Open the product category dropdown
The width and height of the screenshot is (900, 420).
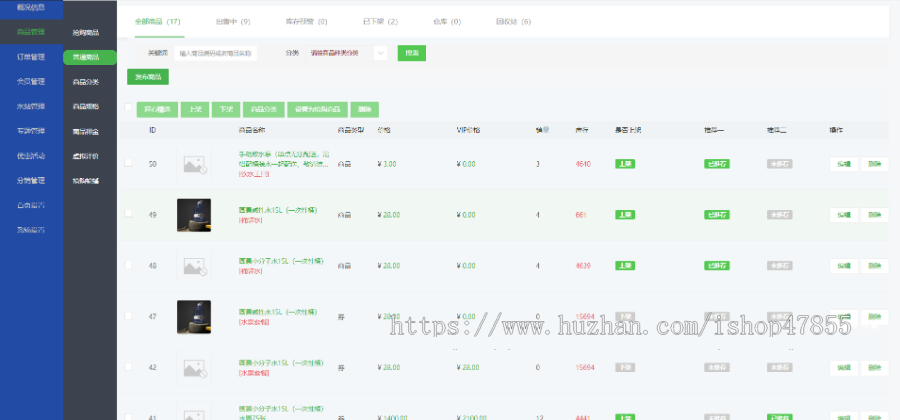347,53
